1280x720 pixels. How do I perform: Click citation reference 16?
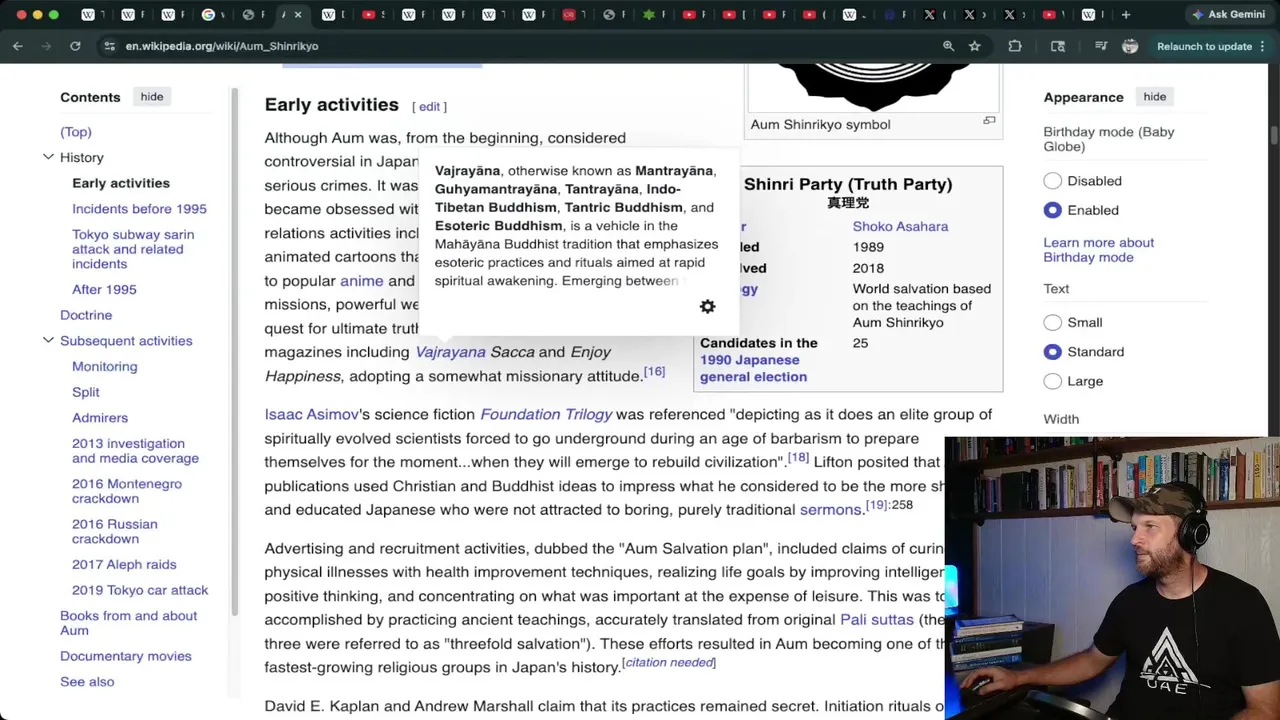click(x=654, y=371)
